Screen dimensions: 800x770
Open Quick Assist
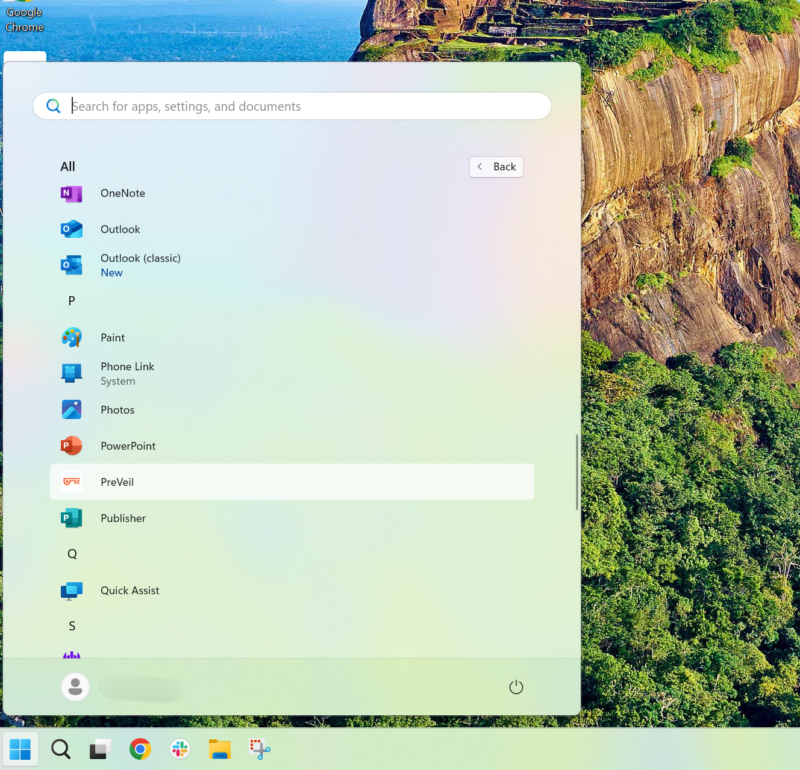point(129,590)
